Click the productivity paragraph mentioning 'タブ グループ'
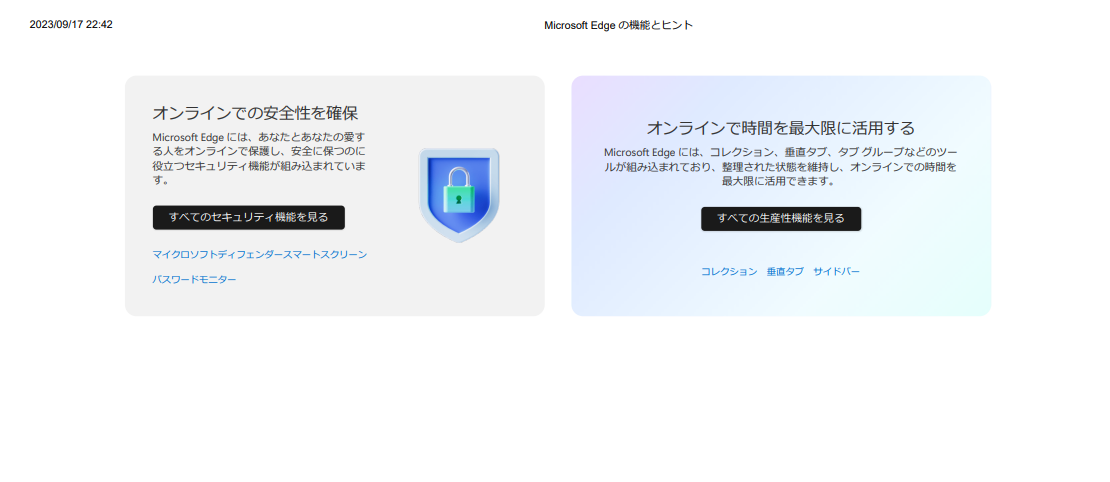Image resolution: width=1110 pixels, height=482 pixels. click(781, 167)
